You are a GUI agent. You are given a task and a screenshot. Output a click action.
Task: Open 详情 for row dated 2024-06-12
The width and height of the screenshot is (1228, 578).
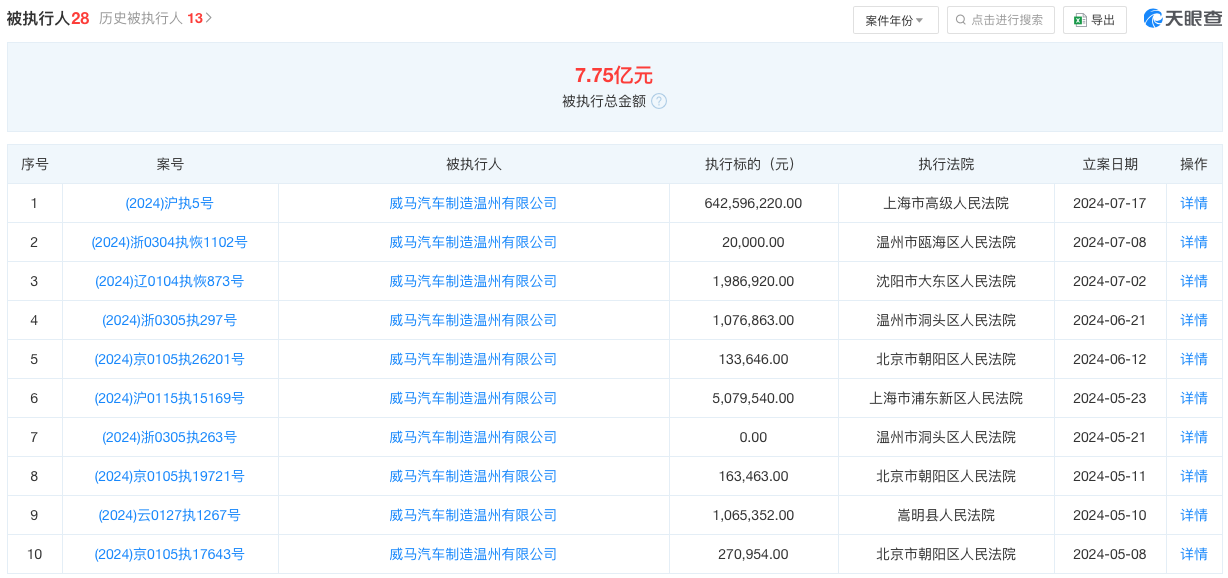pos(1194,359)
